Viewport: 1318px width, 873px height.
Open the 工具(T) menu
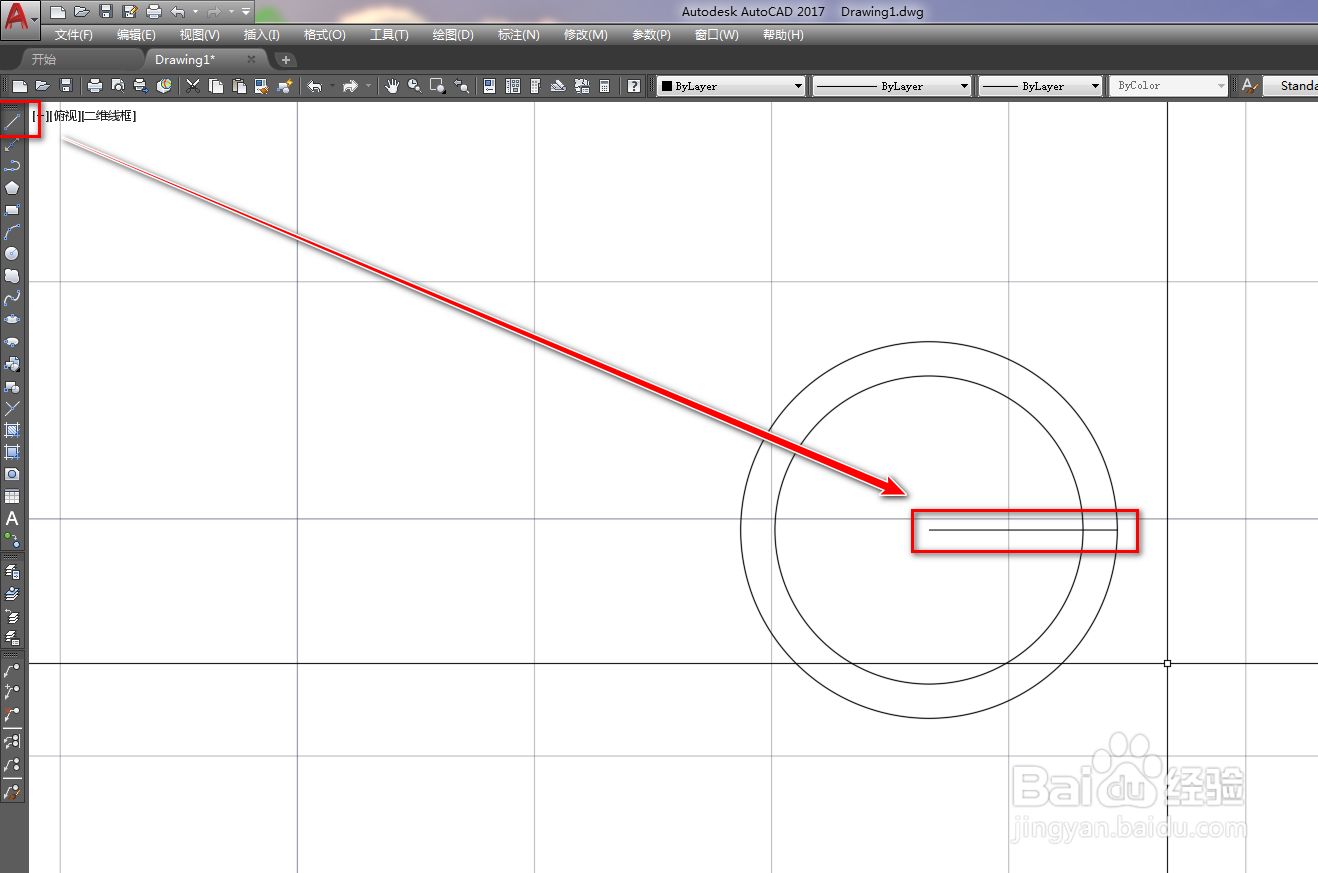click(389, 35)
